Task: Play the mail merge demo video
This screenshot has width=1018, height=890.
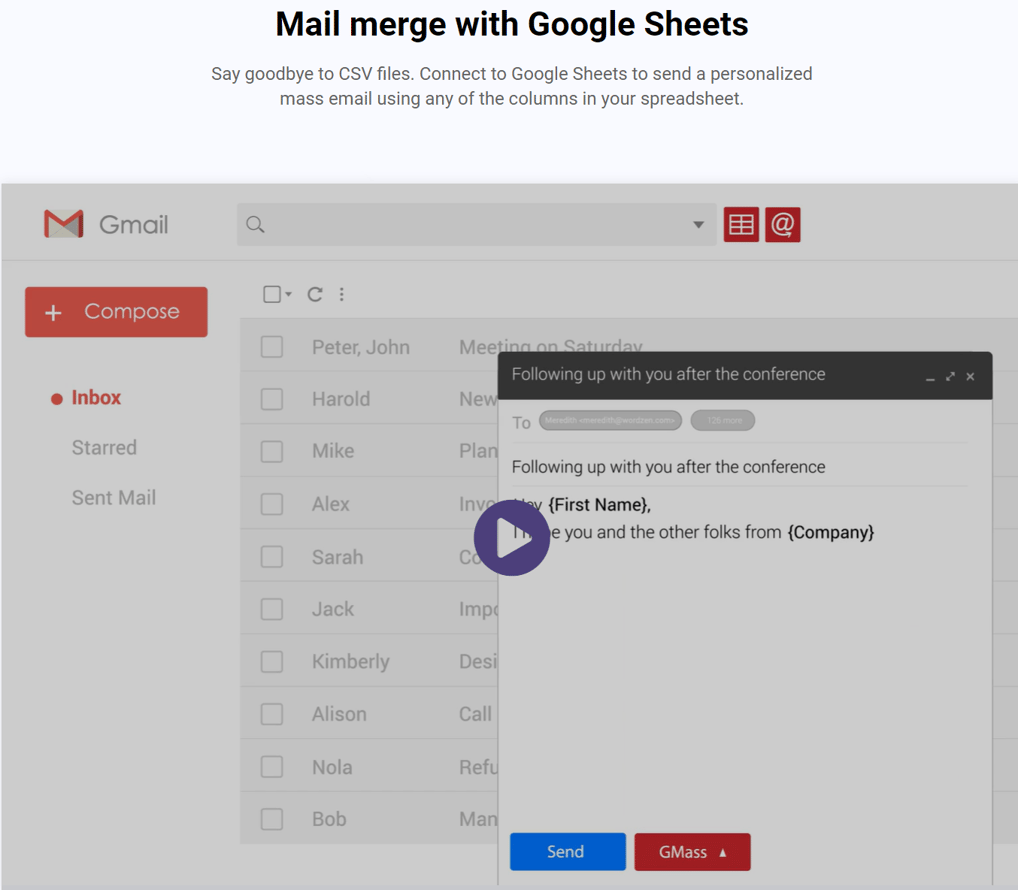Action: [x=512, y=538]
